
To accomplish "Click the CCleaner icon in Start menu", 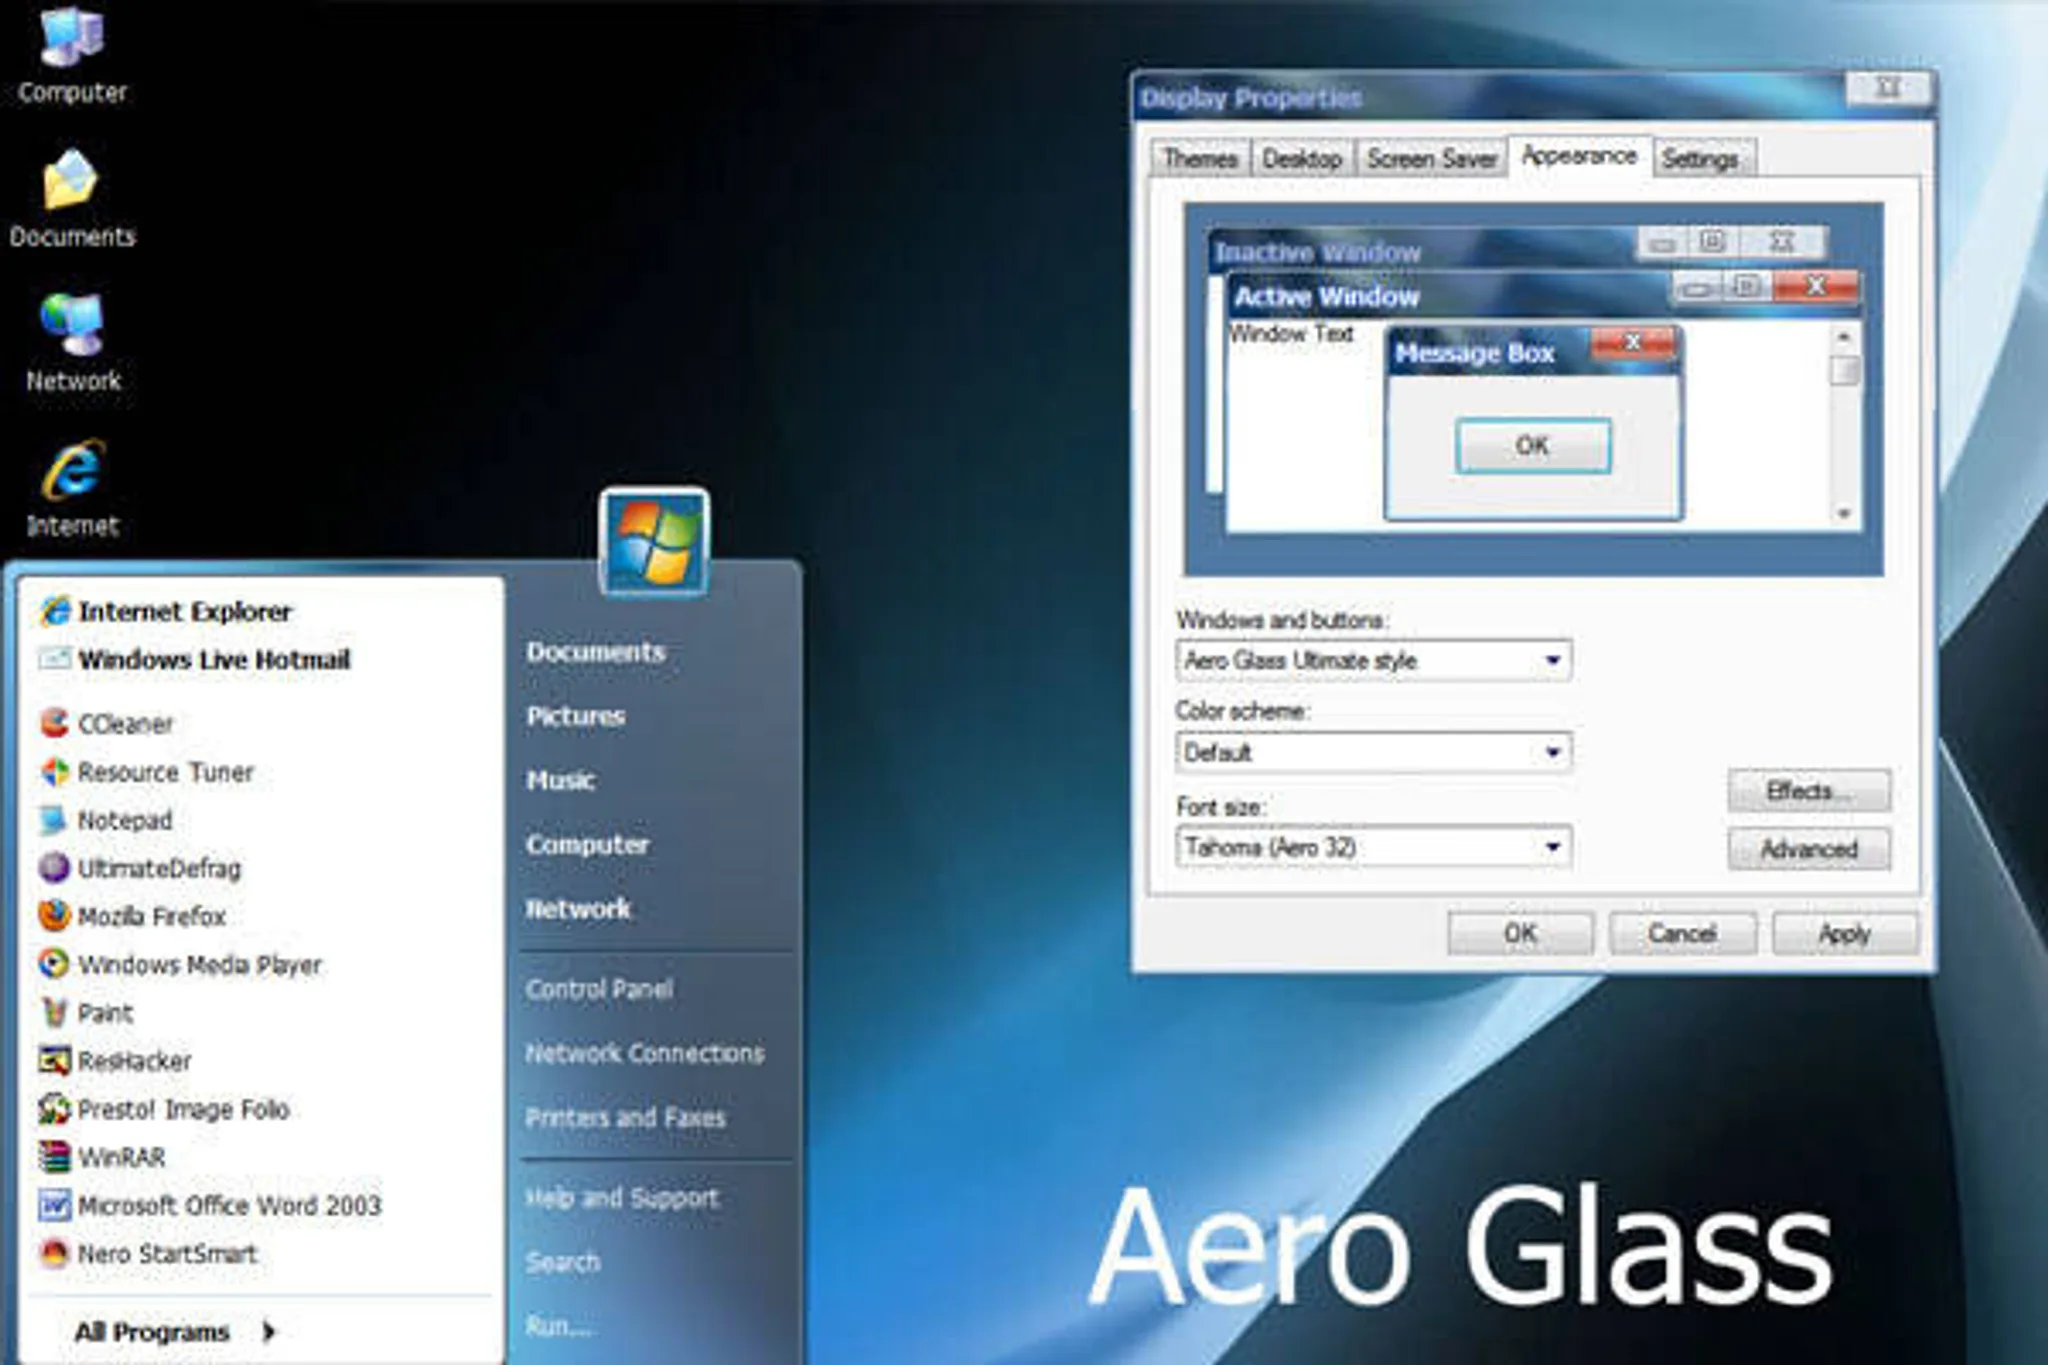I will coord(54,723).
